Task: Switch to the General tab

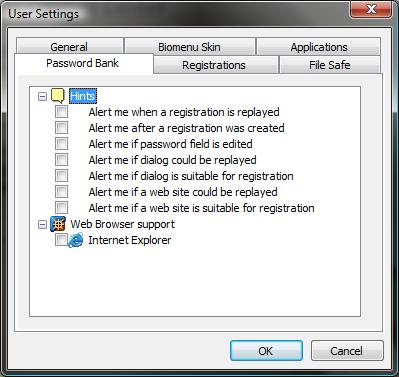Action: (x=69, y=47)
